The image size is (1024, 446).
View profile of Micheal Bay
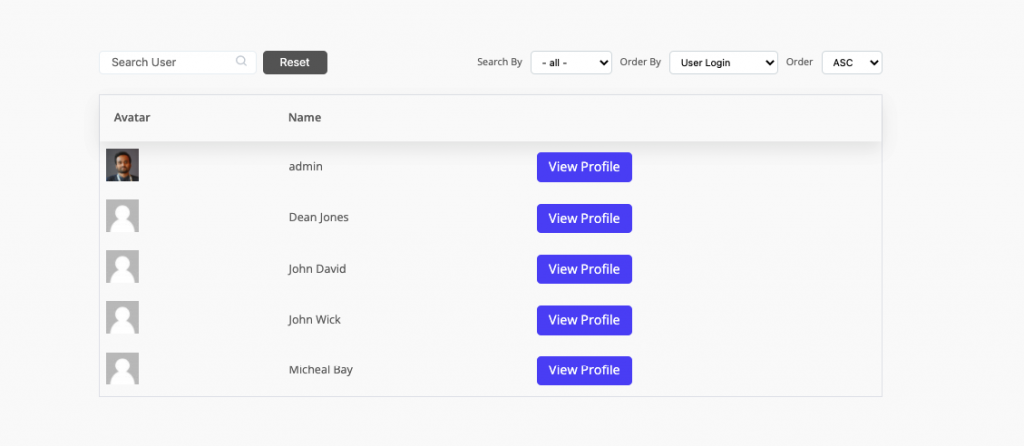pyautogui.click(x=584, y=370)
